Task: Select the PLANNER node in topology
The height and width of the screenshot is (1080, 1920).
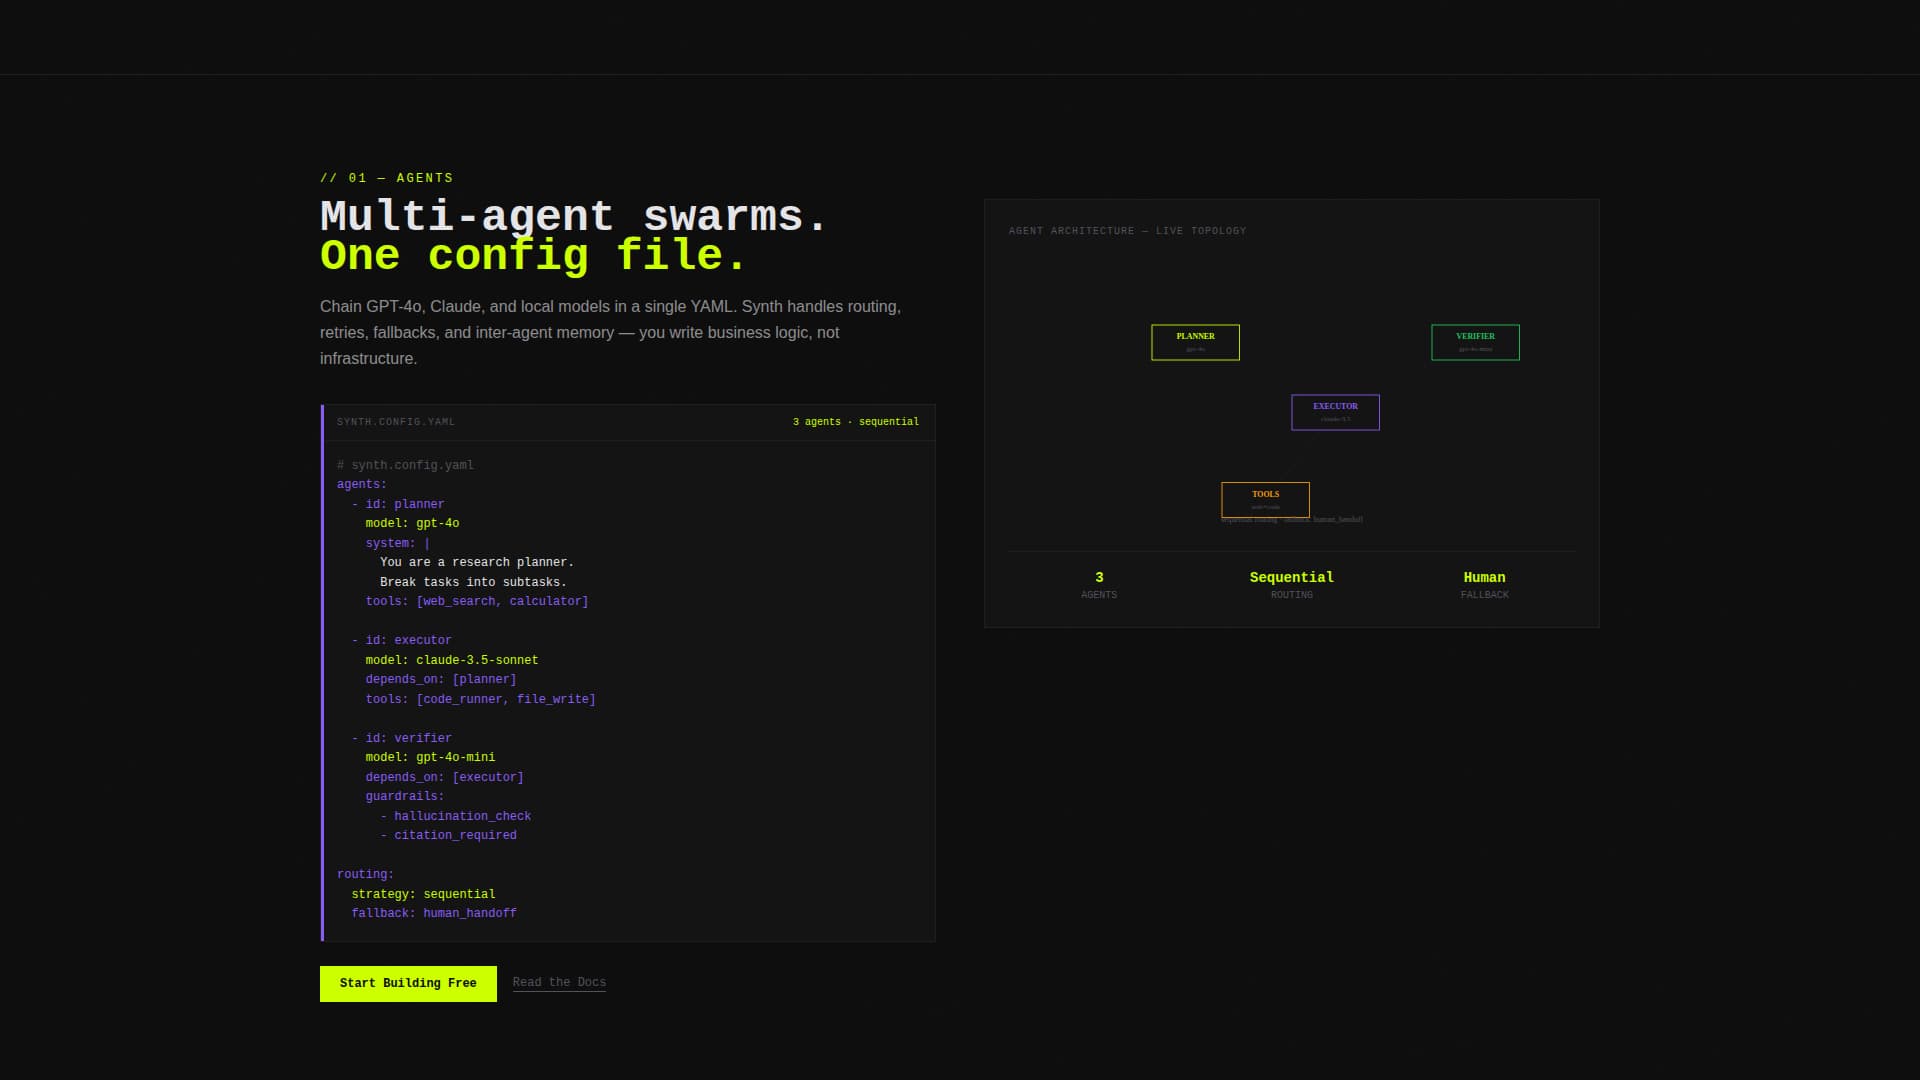Action: click(x=1195, y=342)
